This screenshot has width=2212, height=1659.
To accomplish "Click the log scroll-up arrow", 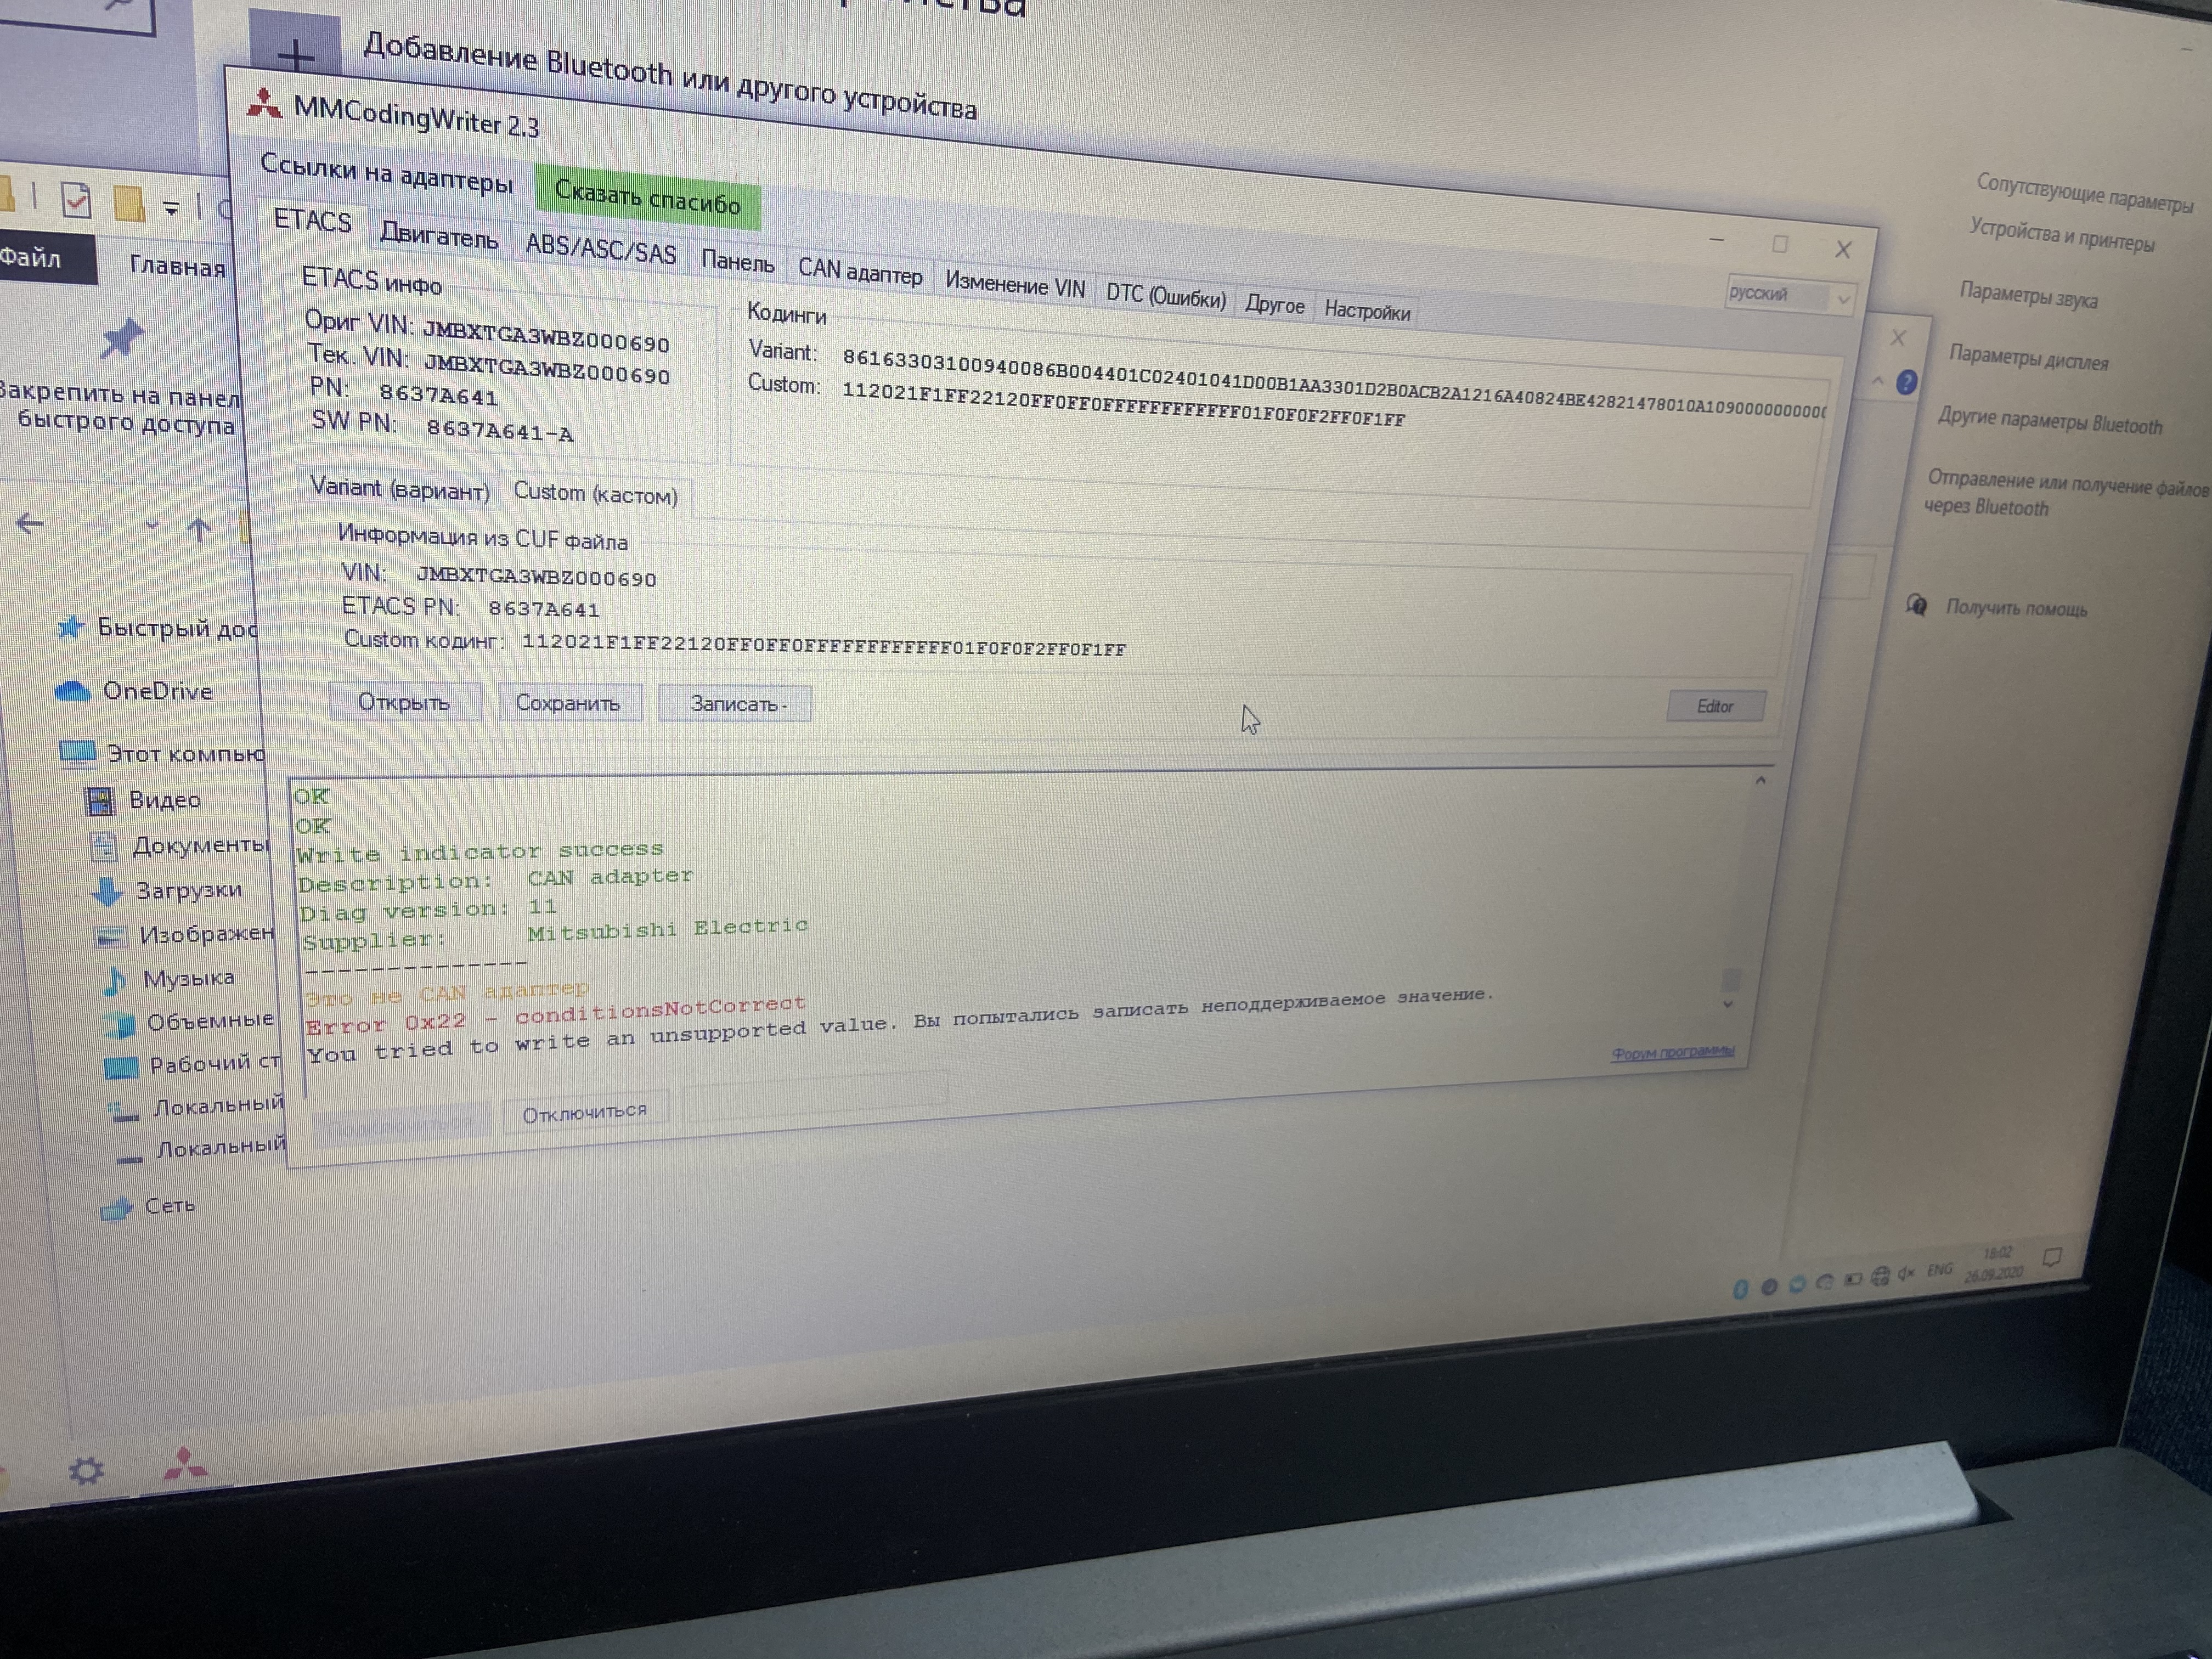I will (x=1760, y=780).
